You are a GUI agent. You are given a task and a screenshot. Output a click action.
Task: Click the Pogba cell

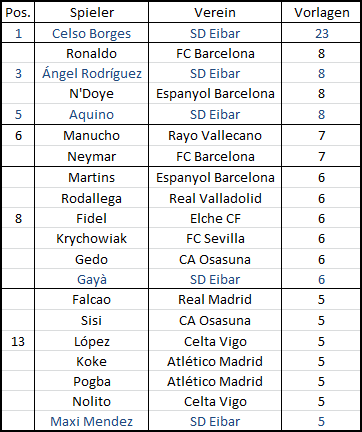coord(91,381)
